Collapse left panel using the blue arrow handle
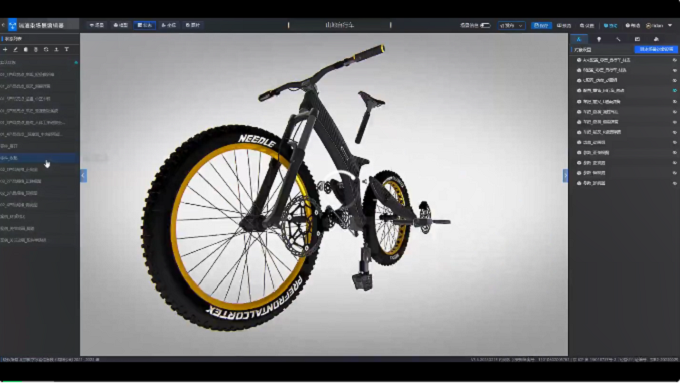This screenshot has height=383, width=680. pos(83,175)
